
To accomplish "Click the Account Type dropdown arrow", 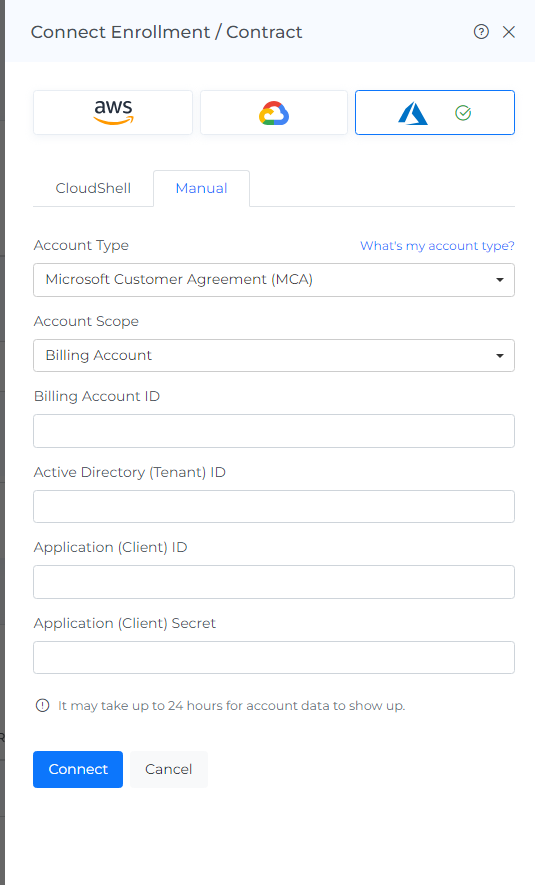I will coord(499,280).
